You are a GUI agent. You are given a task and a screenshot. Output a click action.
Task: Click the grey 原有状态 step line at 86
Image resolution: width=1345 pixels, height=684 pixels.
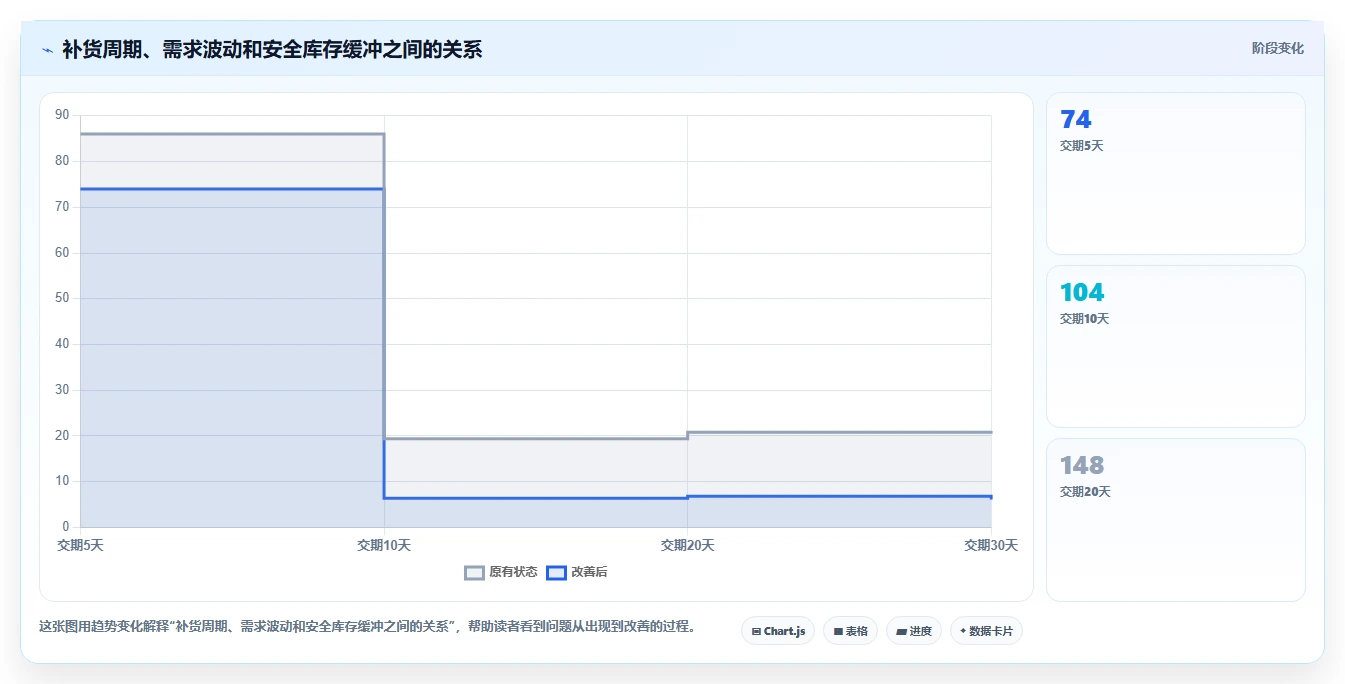tap(232, 134)
